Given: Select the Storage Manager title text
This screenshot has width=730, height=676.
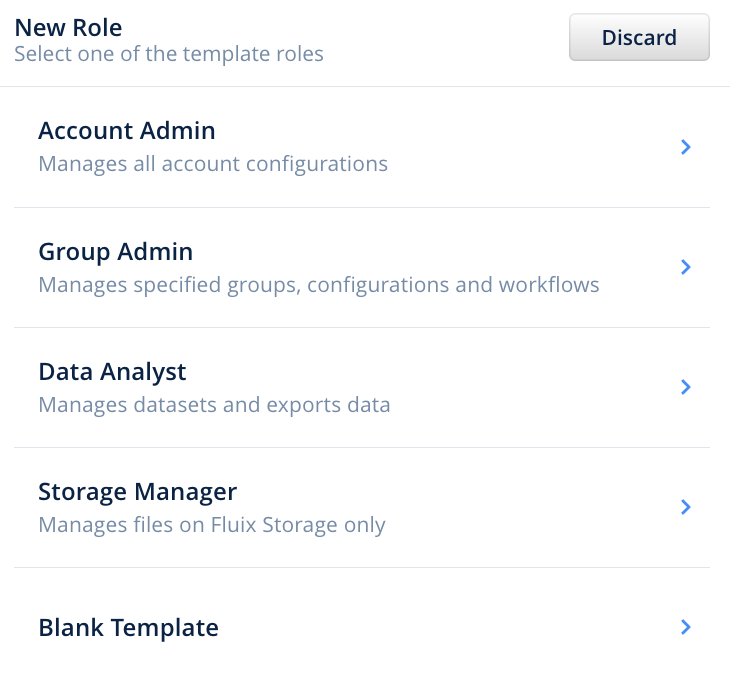Looking at the screenshot, I should click(138, 491).
